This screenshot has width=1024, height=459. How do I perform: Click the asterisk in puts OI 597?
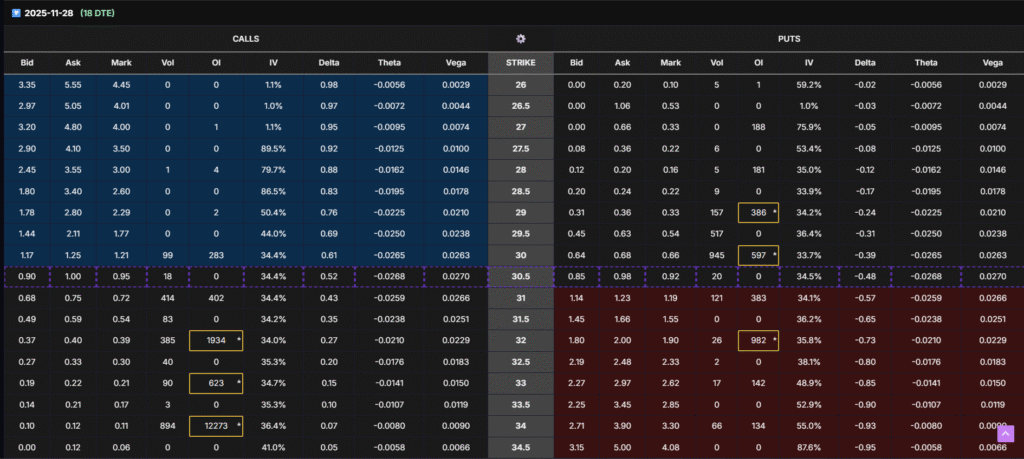pyautogui.click(x=775, y=255)
